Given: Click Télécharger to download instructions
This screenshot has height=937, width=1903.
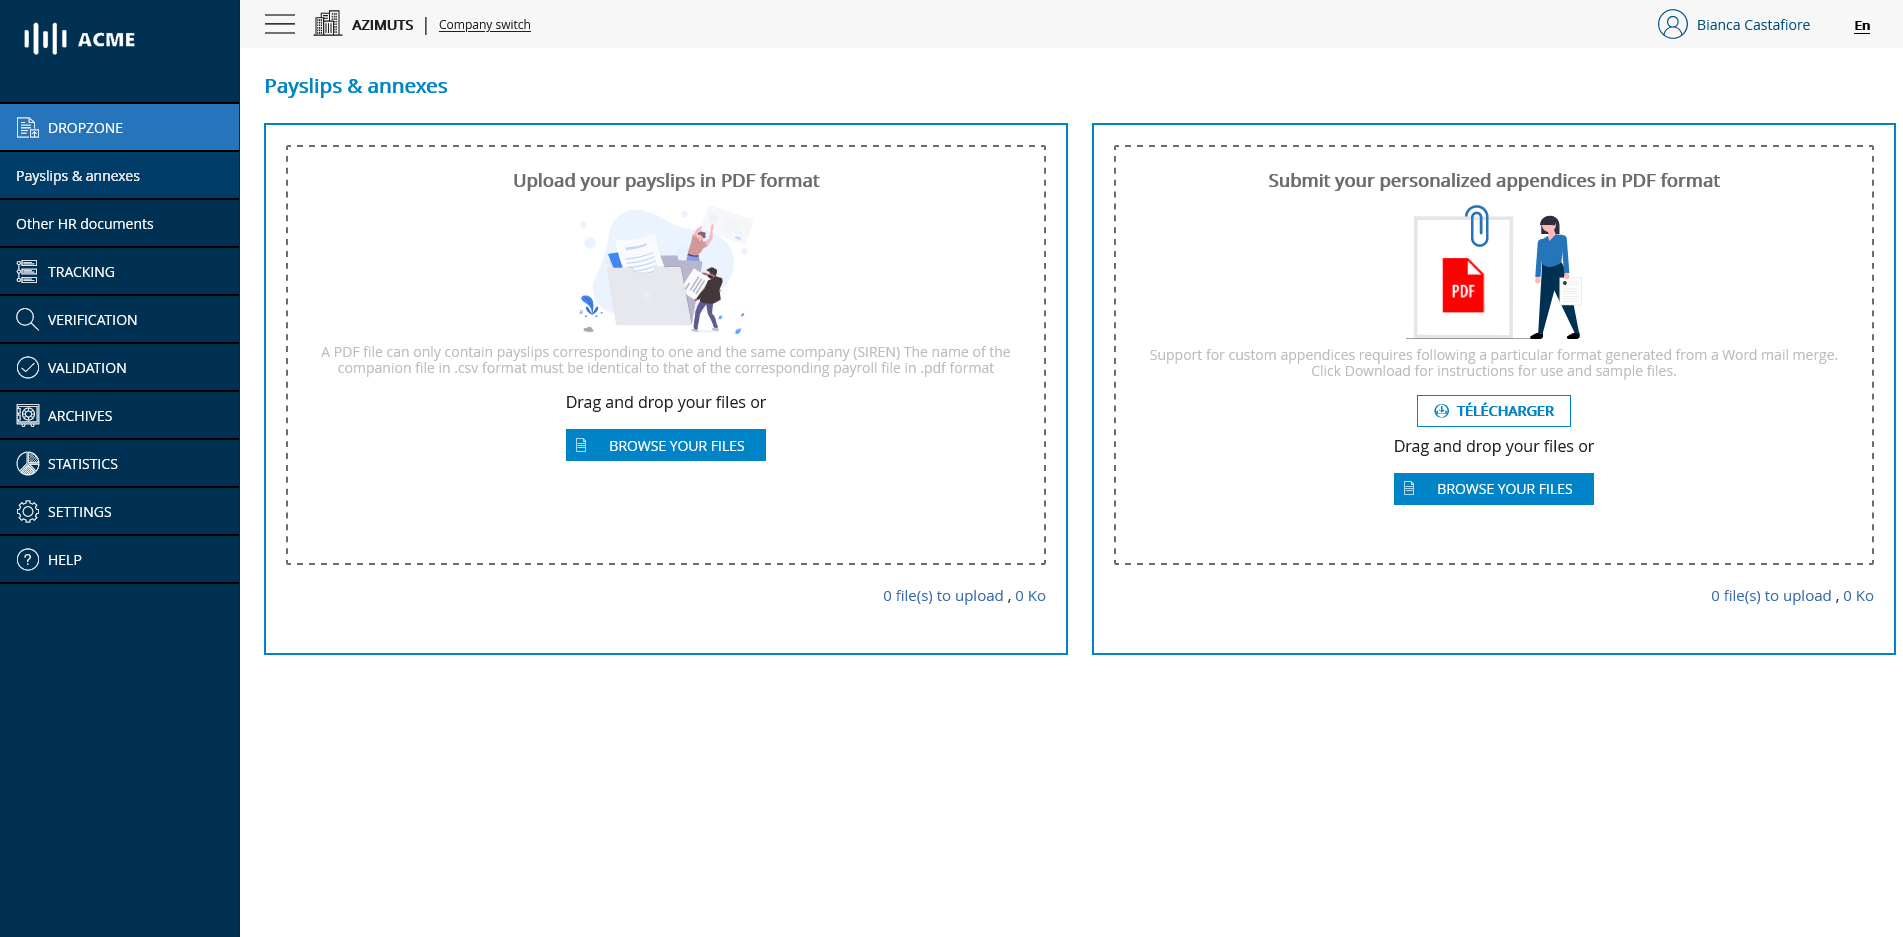Looking at the screenshot, I should point(1493,411).
